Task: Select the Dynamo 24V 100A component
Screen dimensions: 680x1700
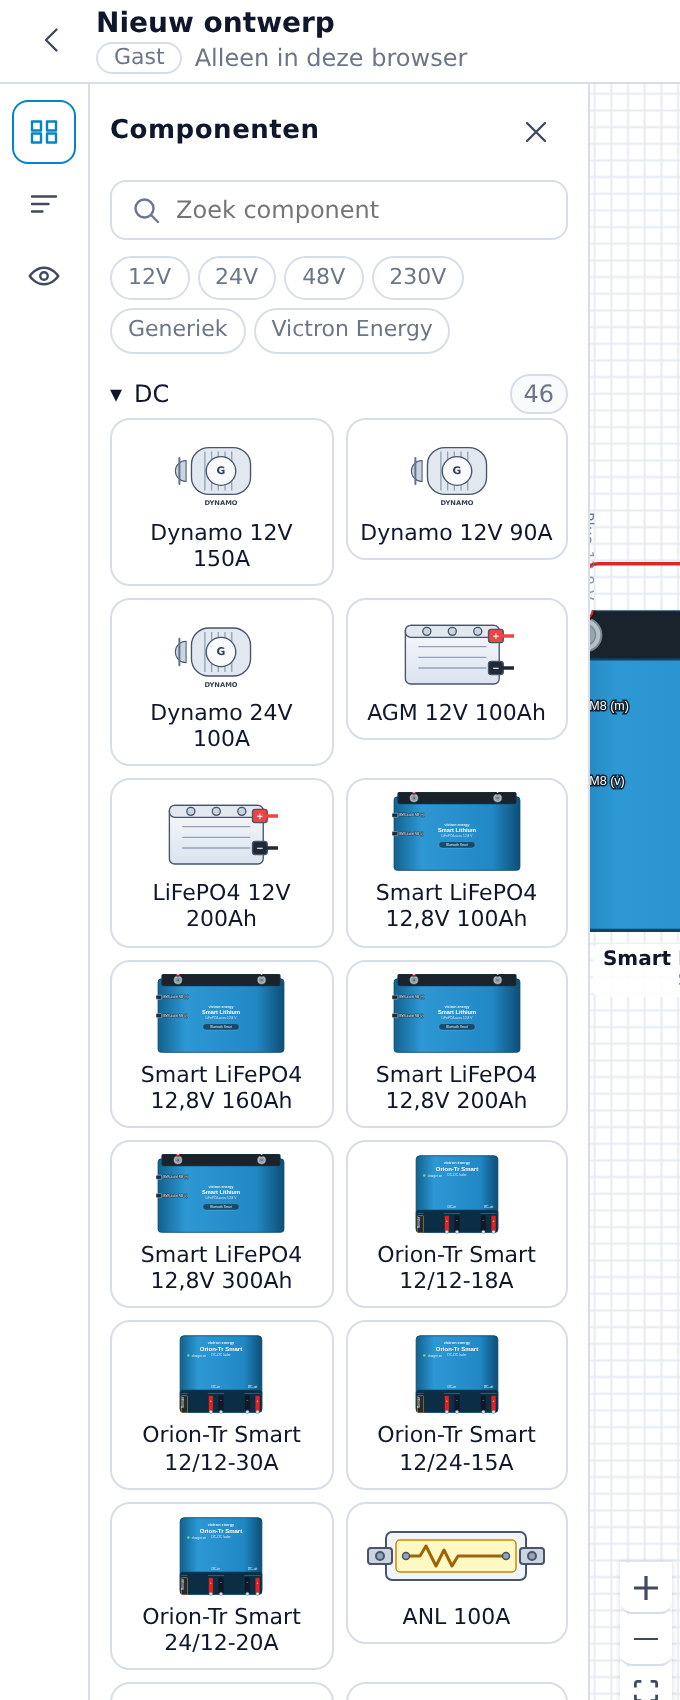Action: point(222,682)
